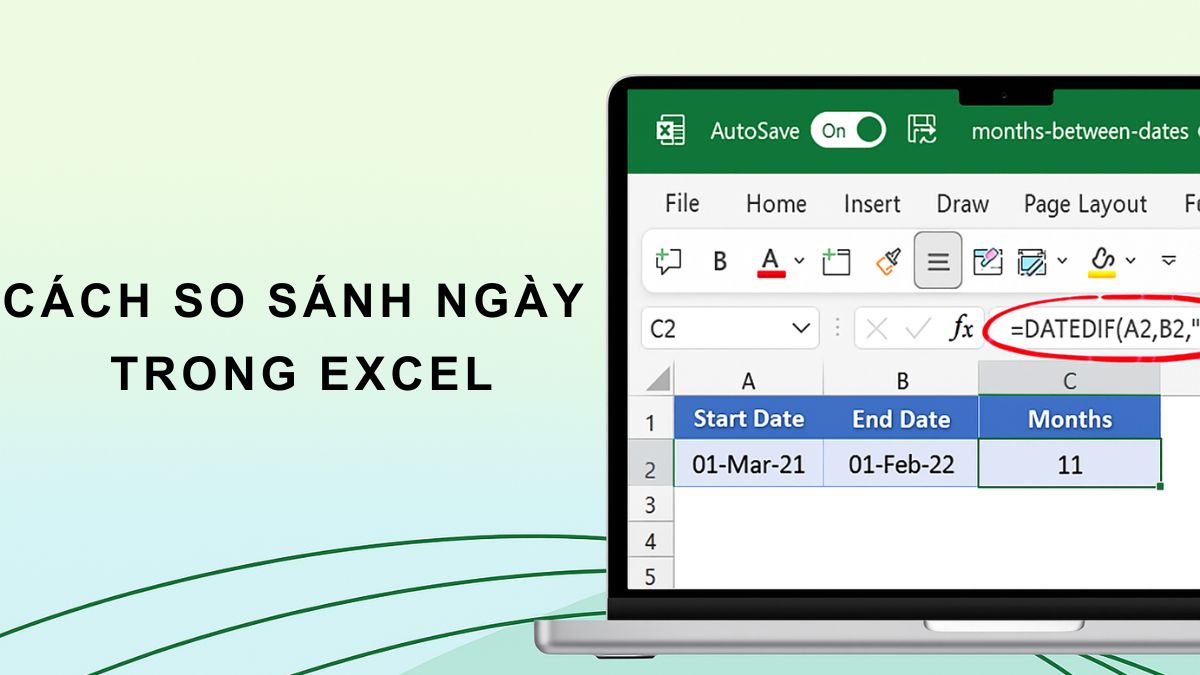
Task: Select the Format Painter brush
Action: click(x=888, y=261)
